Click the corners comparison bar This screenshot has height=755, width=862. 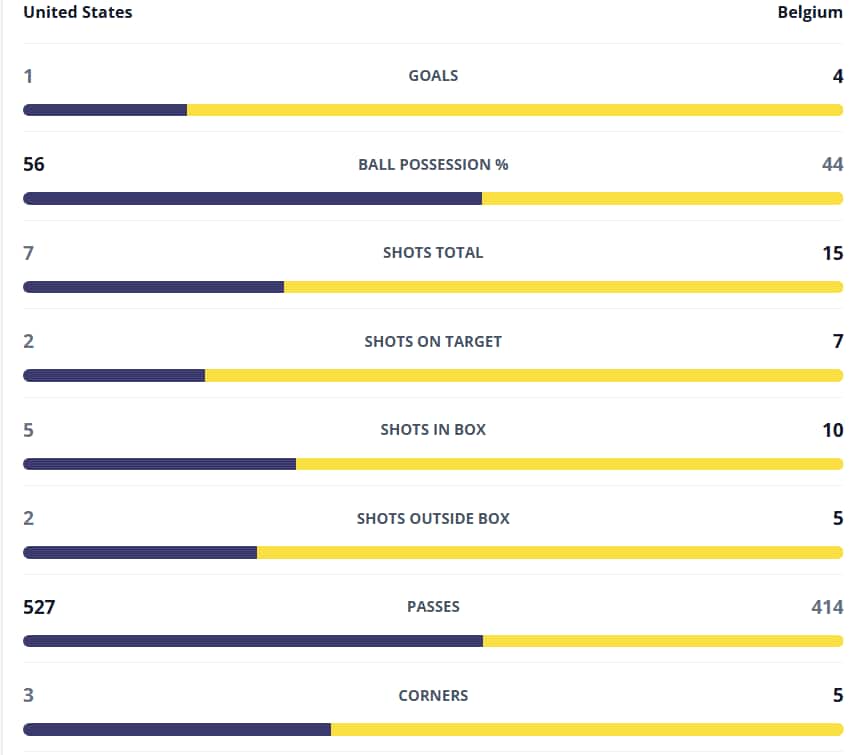tap(433, 730)
